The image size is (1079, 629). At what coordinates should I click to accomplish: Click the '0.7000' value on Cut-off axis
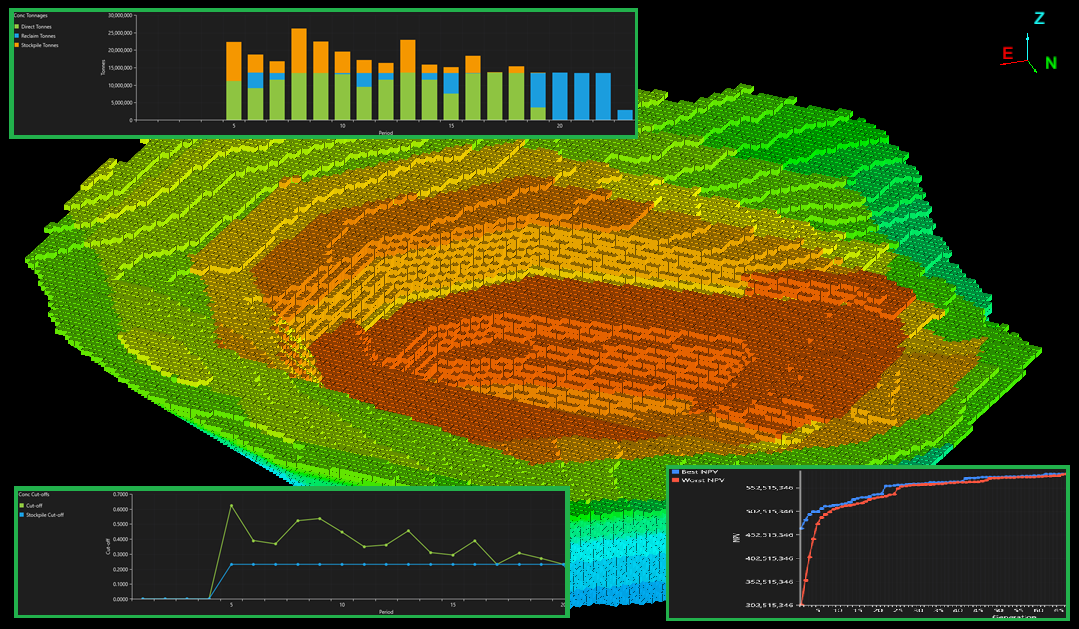pos(120,494)
